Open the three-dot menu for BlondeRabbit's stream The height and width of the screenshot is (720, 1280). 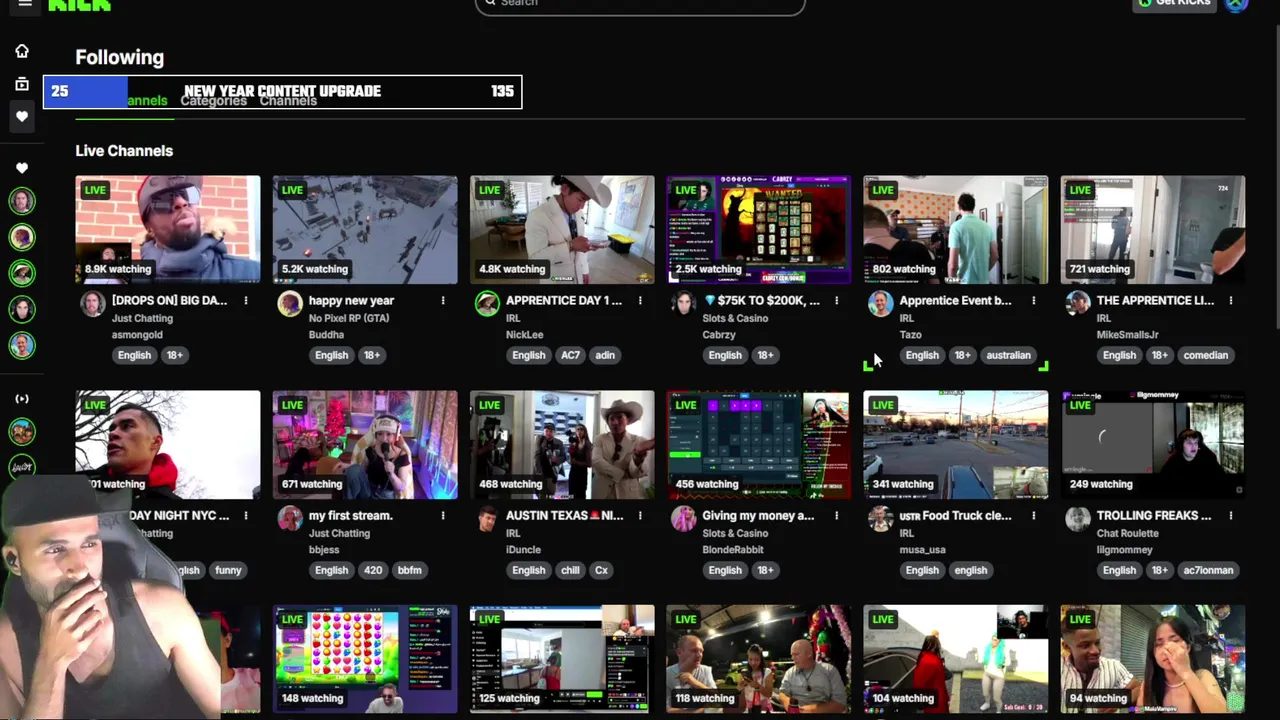pos(837,516)
